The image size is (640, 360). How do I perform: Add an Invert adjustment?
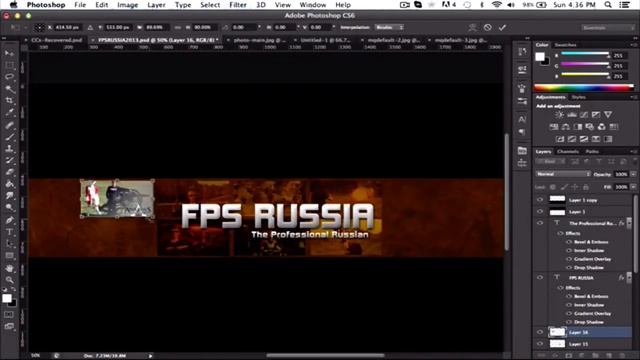[x=560, y=139]
